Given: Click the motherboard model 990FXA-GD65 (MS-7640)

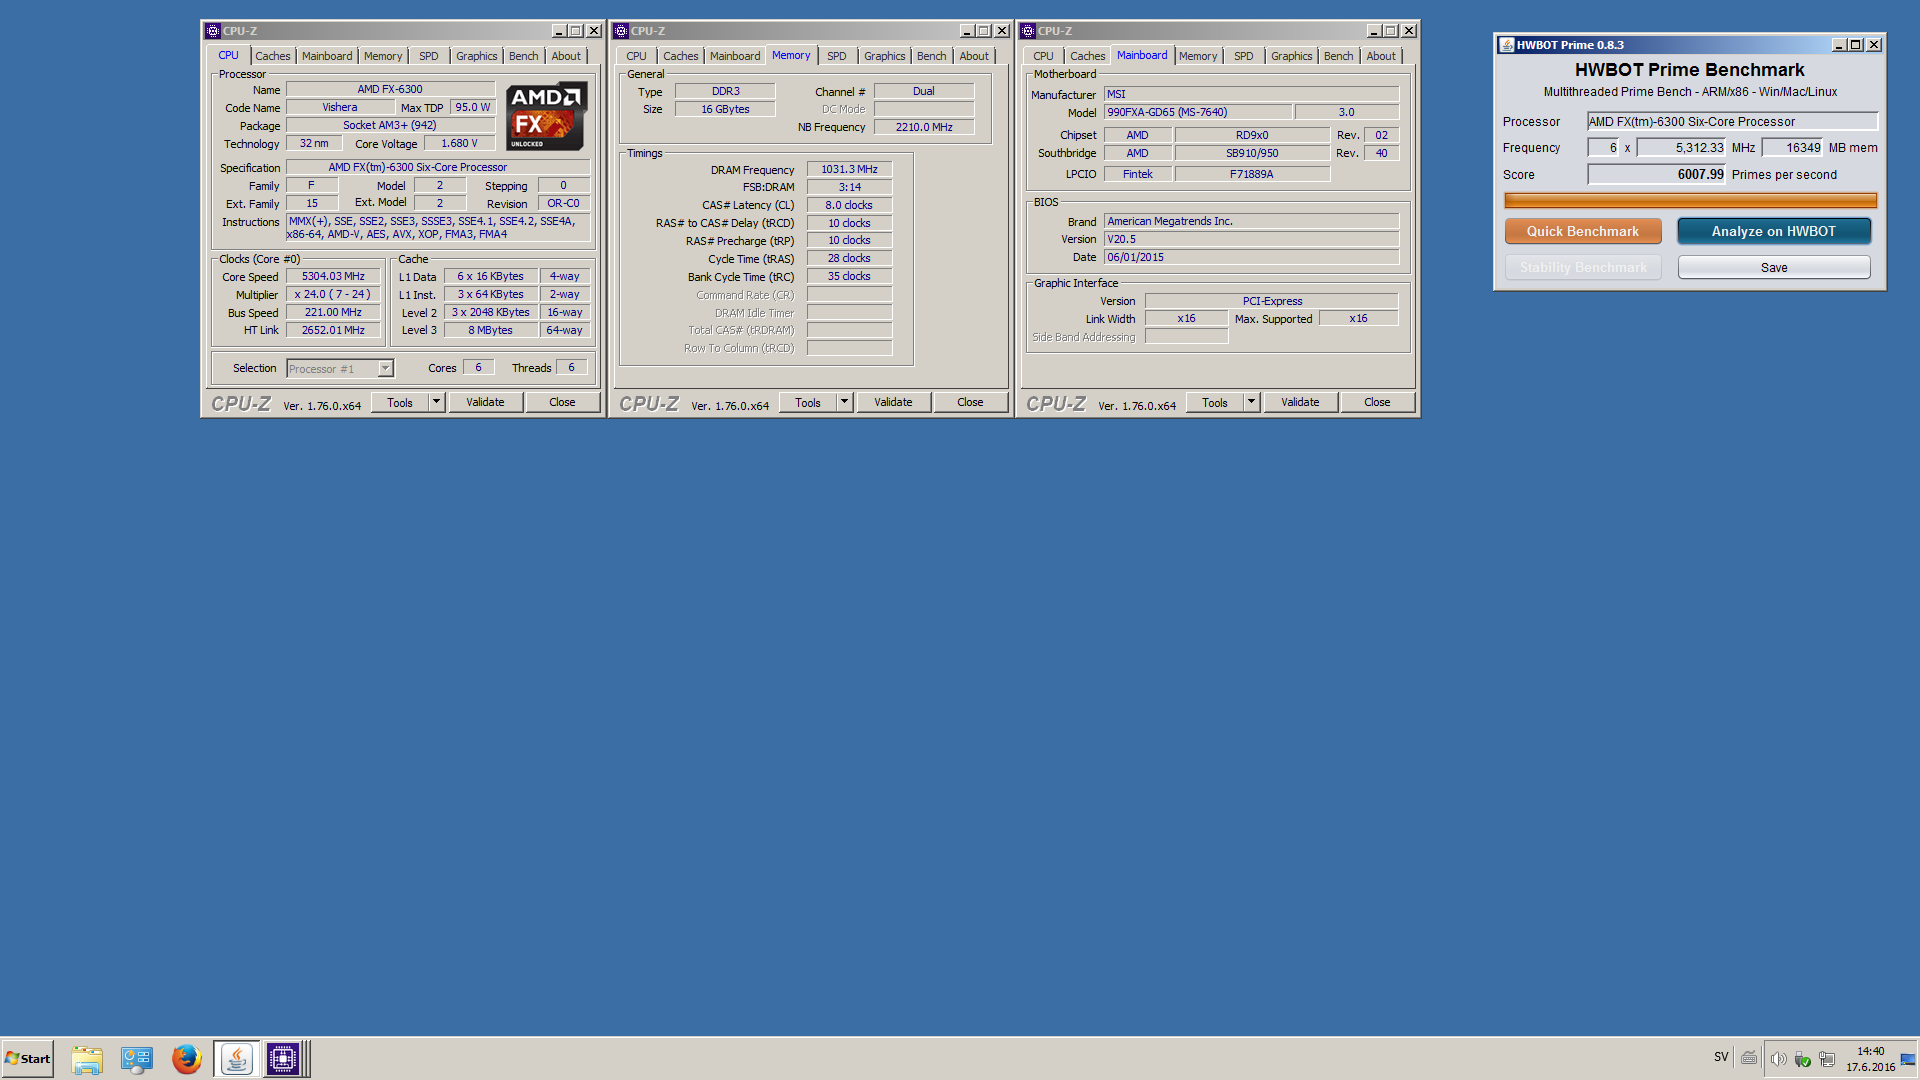Looking at the screenshot, I should click(1198, 112).
